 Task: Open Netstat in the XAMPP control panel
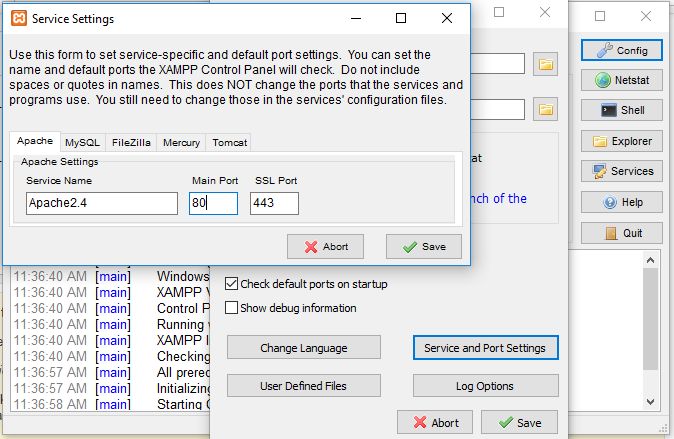pyautogui.click(x=622, y=80)
